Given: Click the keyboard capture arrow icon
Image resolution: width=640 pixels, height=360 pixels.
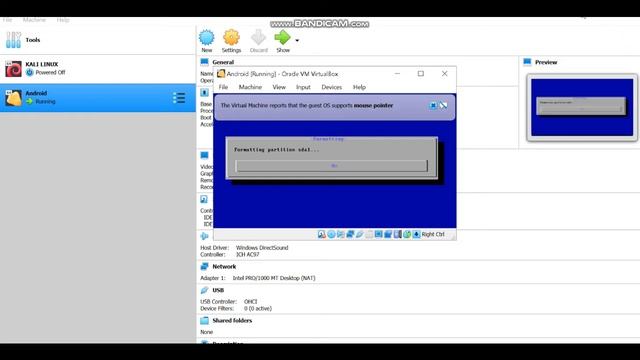Looking at the screenshot, I should coord(416,234).
